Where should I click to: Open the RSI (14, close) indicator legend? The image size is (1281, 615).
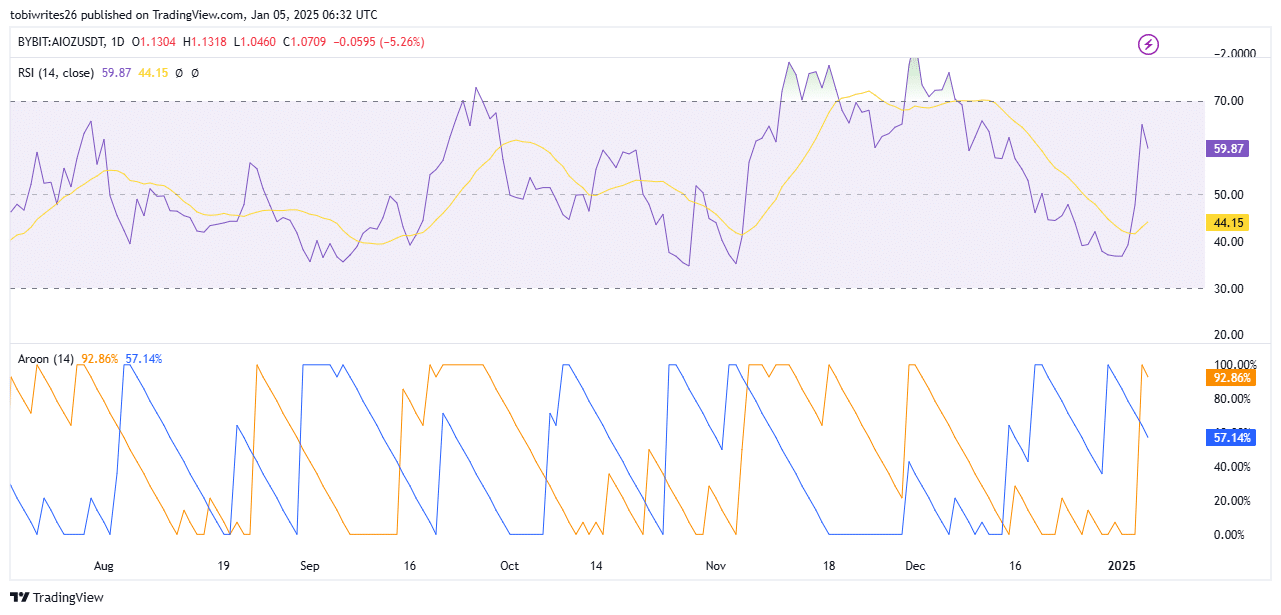coord(56,73)
